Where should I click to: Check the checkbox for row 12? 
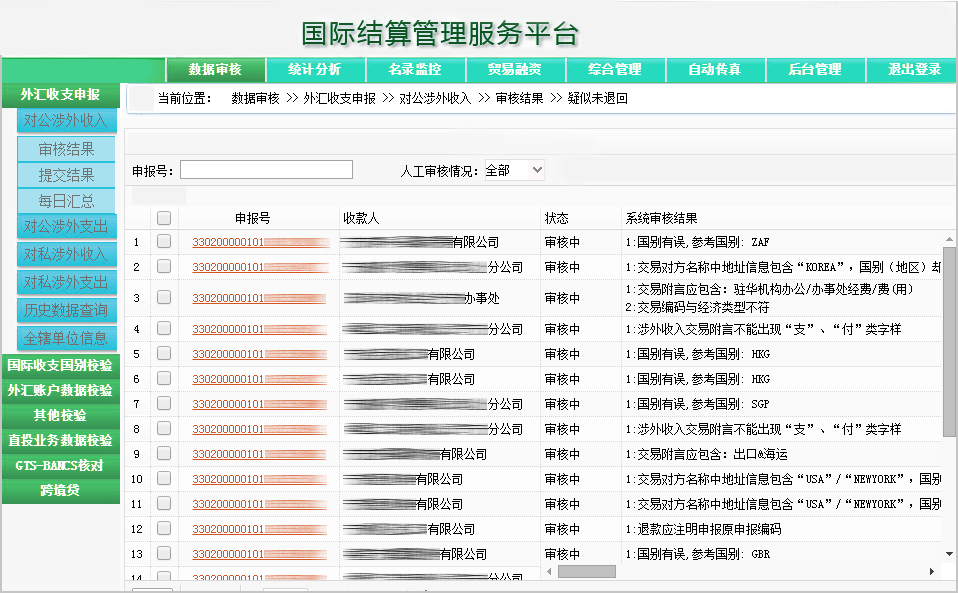pyautogui.click(x=164, y=529)
